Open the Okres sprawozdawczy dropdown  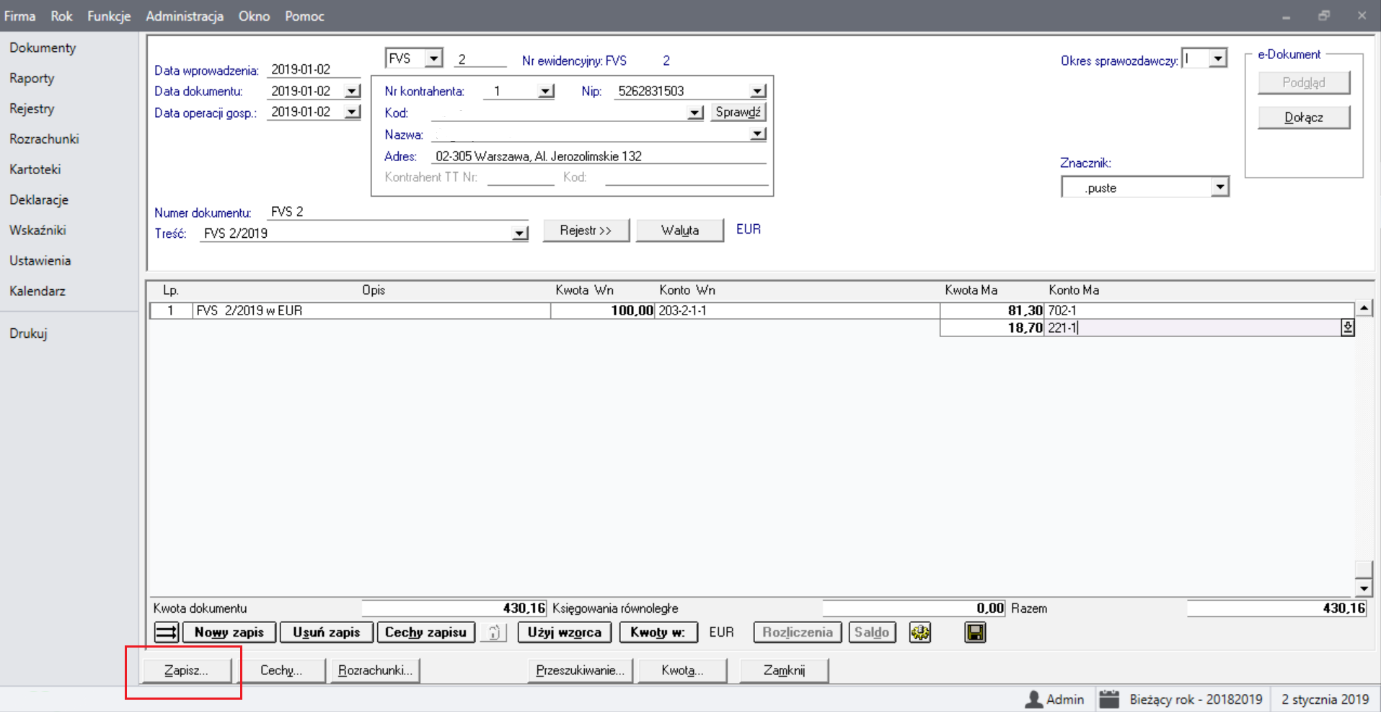[x=1218, y=59]
